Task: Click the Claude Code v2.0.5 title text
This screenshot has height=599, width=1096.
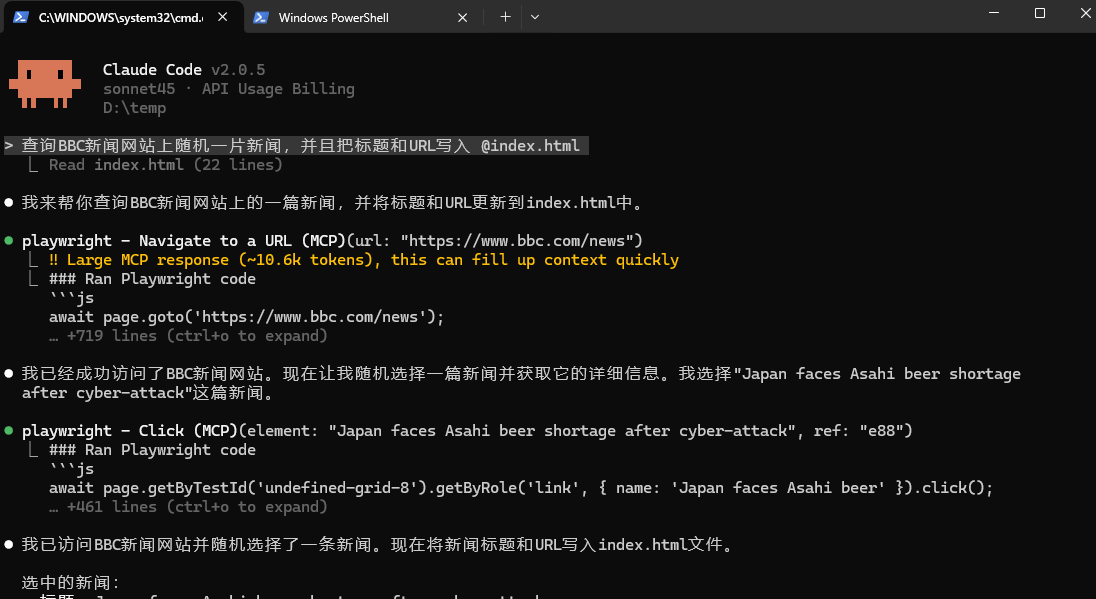Action: pos(183,70)
